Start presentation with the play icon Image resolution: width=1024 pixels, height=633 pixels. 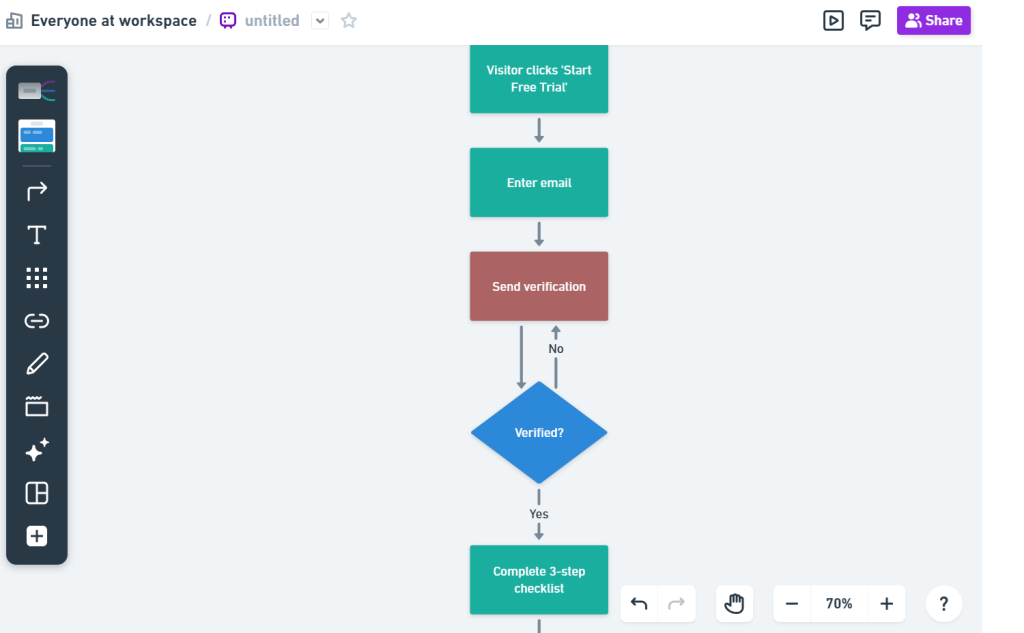[833, 20]
